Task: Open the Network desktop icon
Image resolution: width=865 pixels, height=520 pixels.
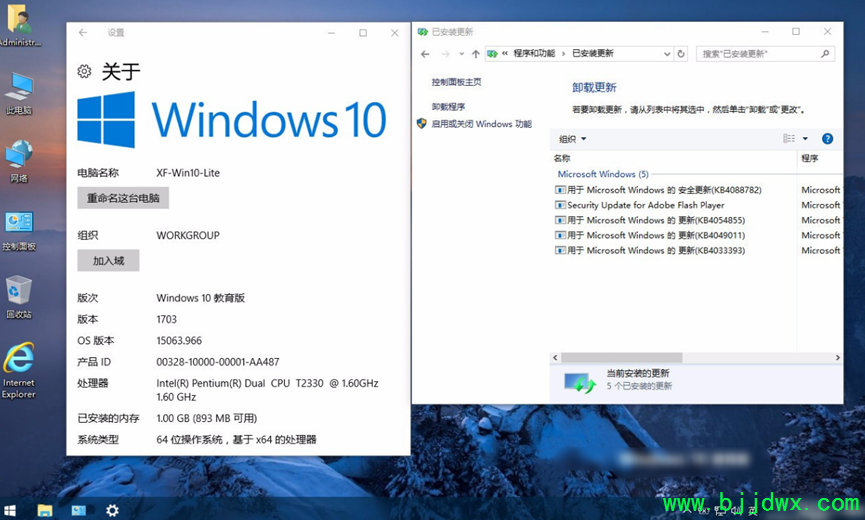Action: coord(19,160)
